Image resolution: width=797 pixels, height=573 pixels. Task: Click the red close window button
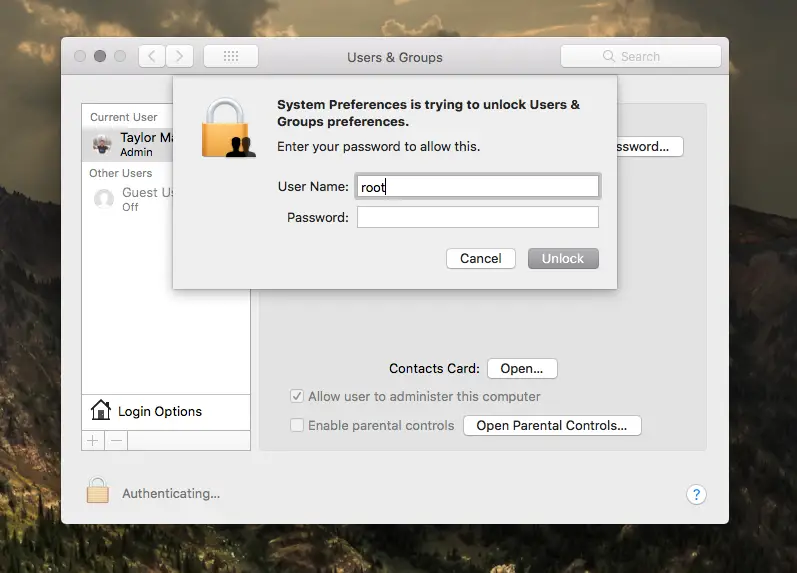click(x=80, y=56)
